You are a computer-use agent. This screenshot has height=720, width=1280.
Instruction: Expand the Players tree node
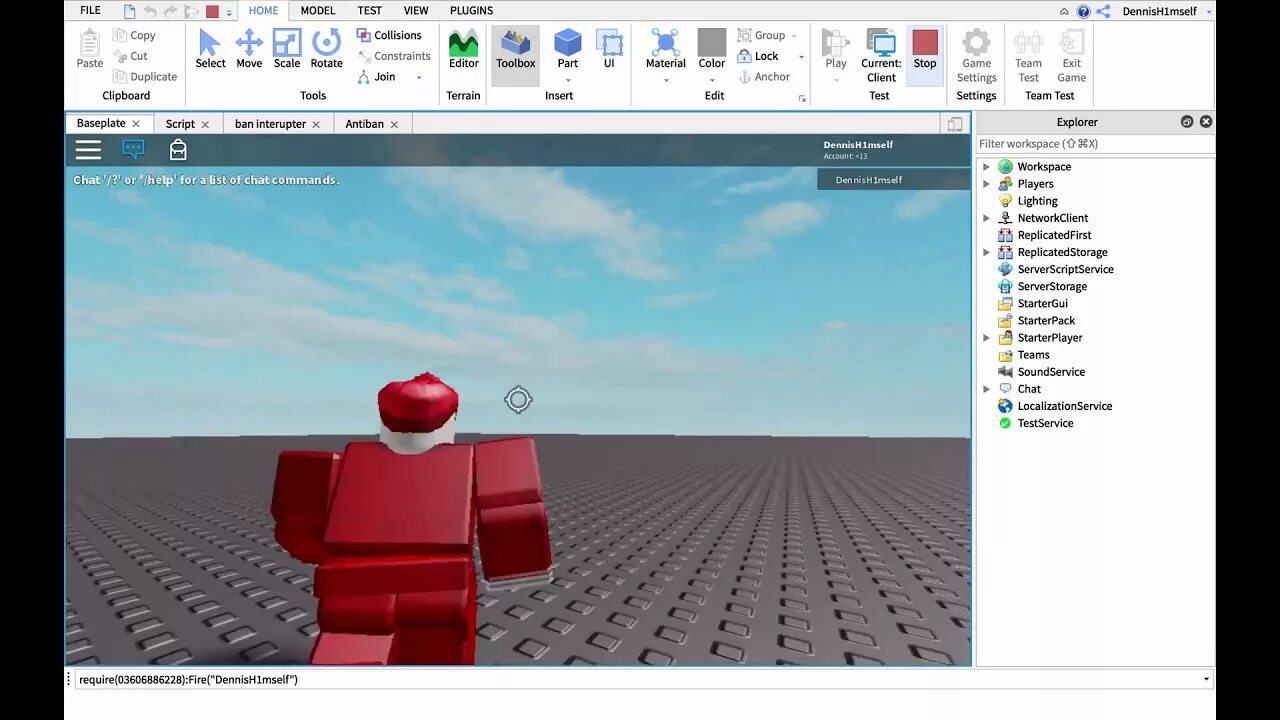[x=986, y=184]
